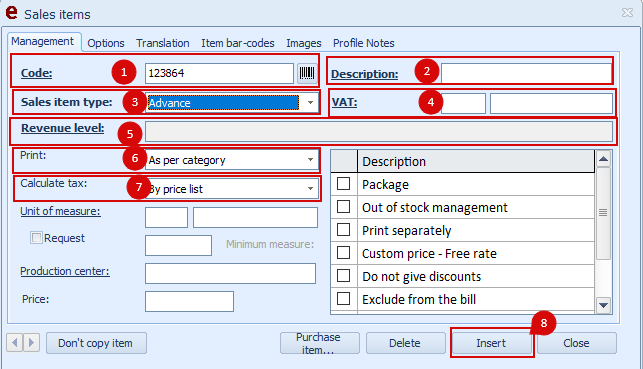The height and width of the screenshot is (369, 643).
Task: Click the Revenue level link
Action: 63,128
